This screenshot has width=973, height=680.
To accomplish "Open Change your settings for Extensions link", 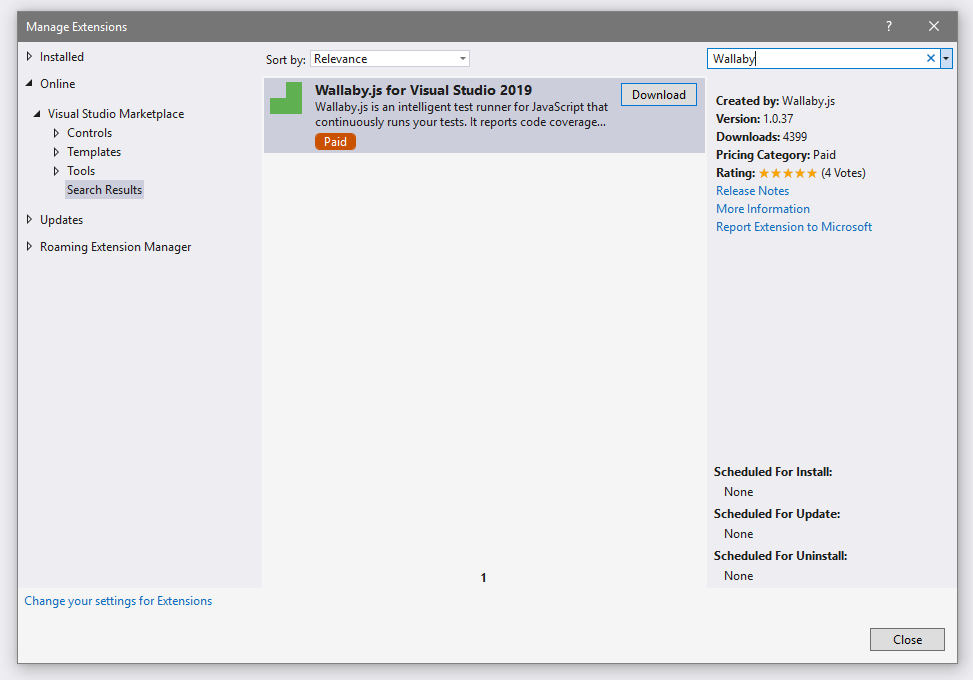I will click(118, 601).
